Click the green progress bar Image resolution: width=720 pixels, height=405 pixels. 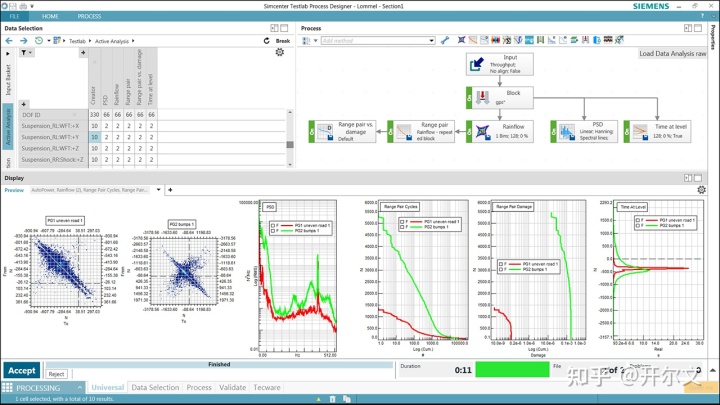pyautogui.click(x=512, y=370)
